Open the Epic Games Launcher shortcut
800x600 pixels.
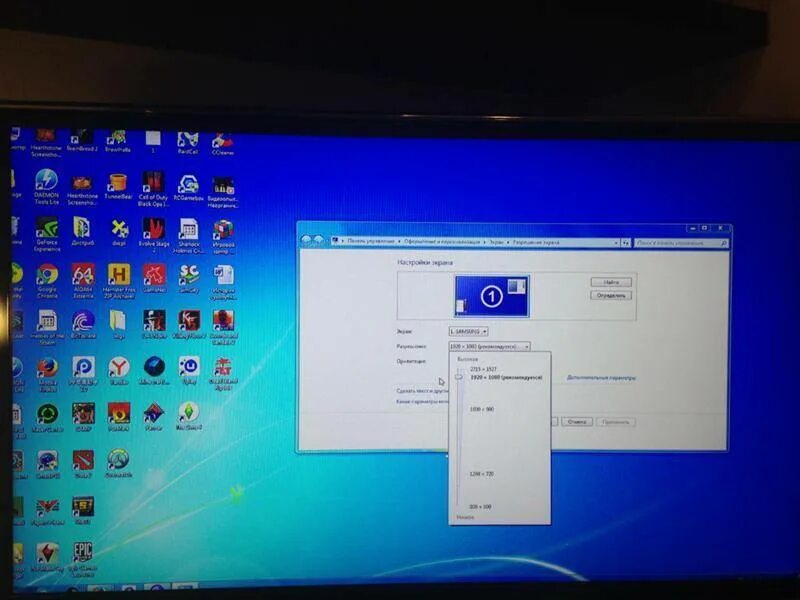pyautogui.click(x=83, y=559)
